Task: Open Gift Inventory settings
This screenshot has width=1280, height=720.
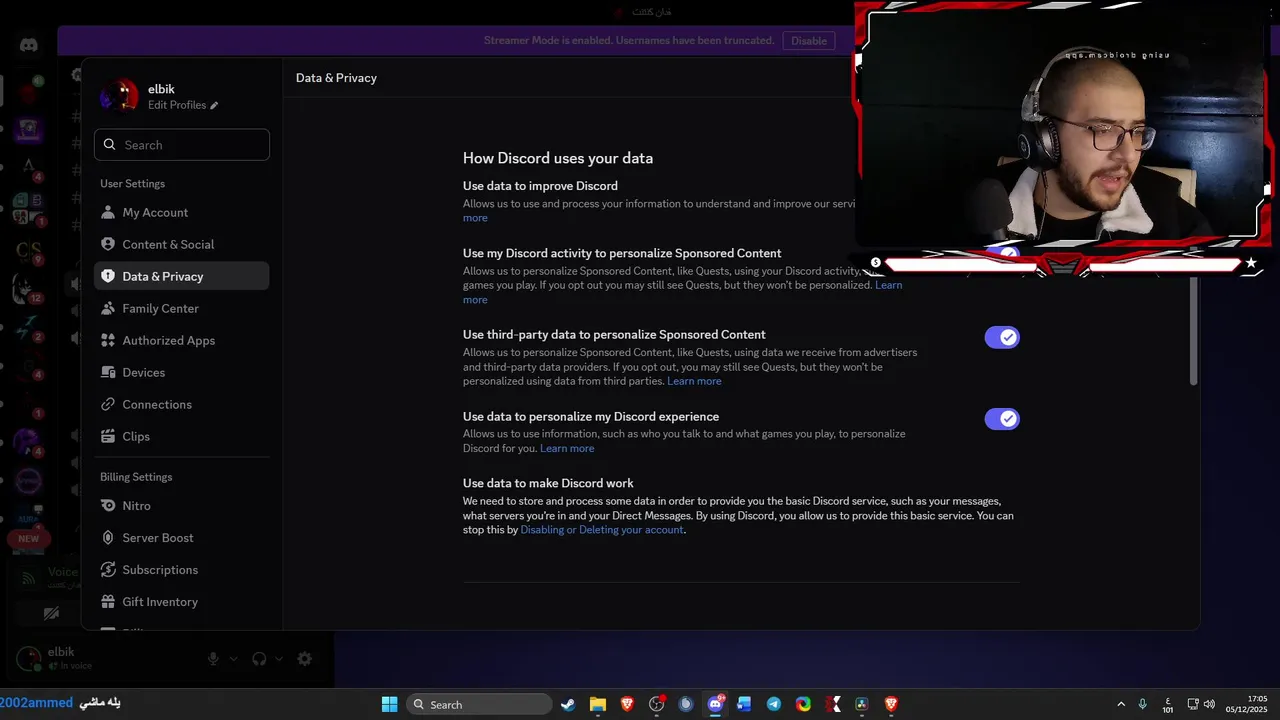Action: [182, 601]
